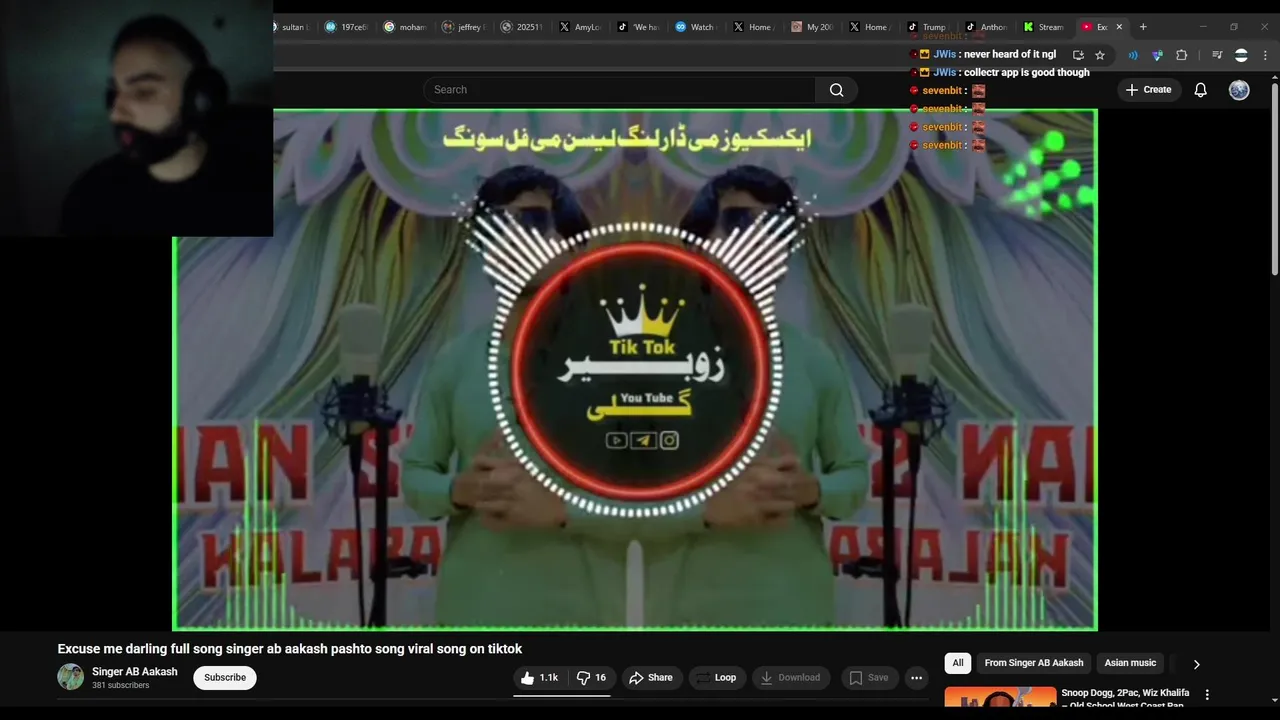Open the browser Extensions puzzle icon
This screenshot has width=1280, height=720.
pos(1181,55)
